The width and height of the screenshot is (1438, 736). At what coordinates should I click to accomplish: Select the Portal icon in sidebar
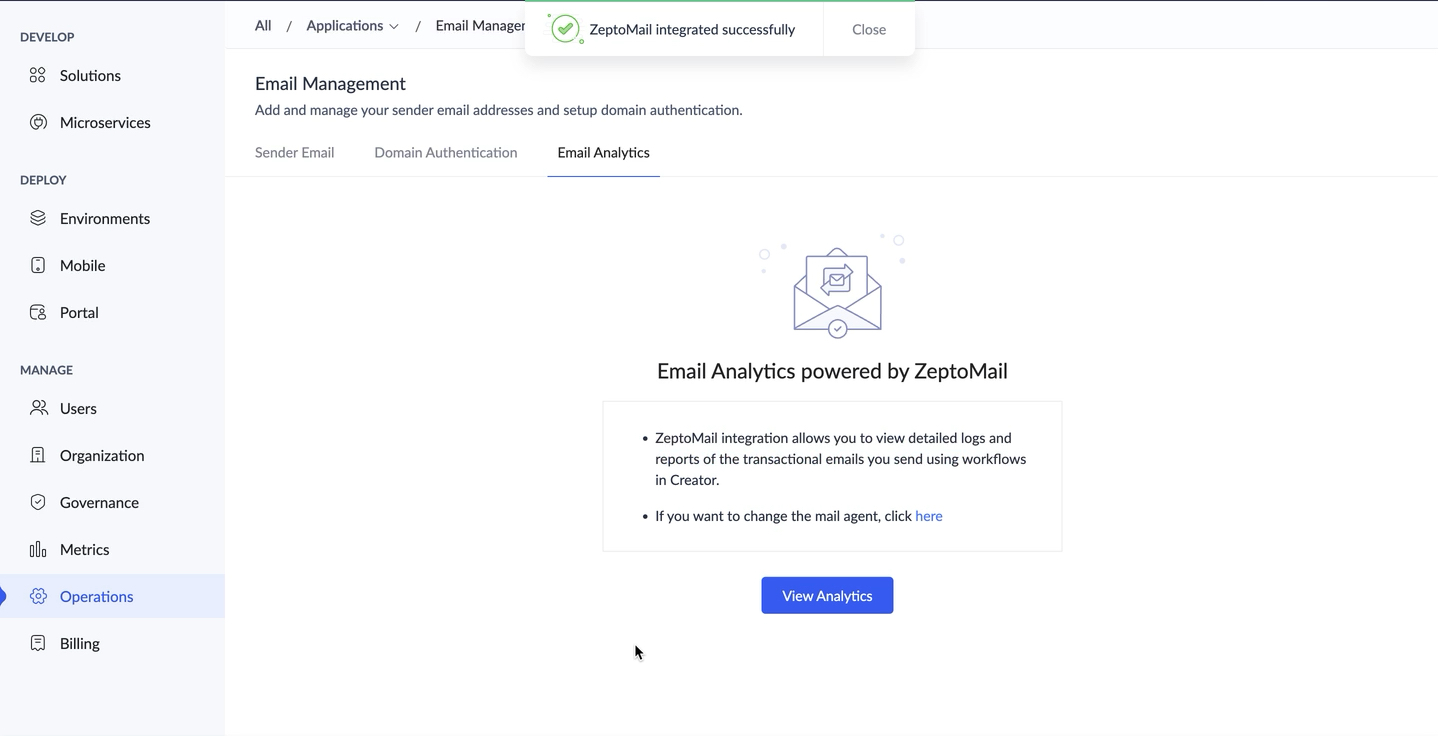(x=37, y=311)
